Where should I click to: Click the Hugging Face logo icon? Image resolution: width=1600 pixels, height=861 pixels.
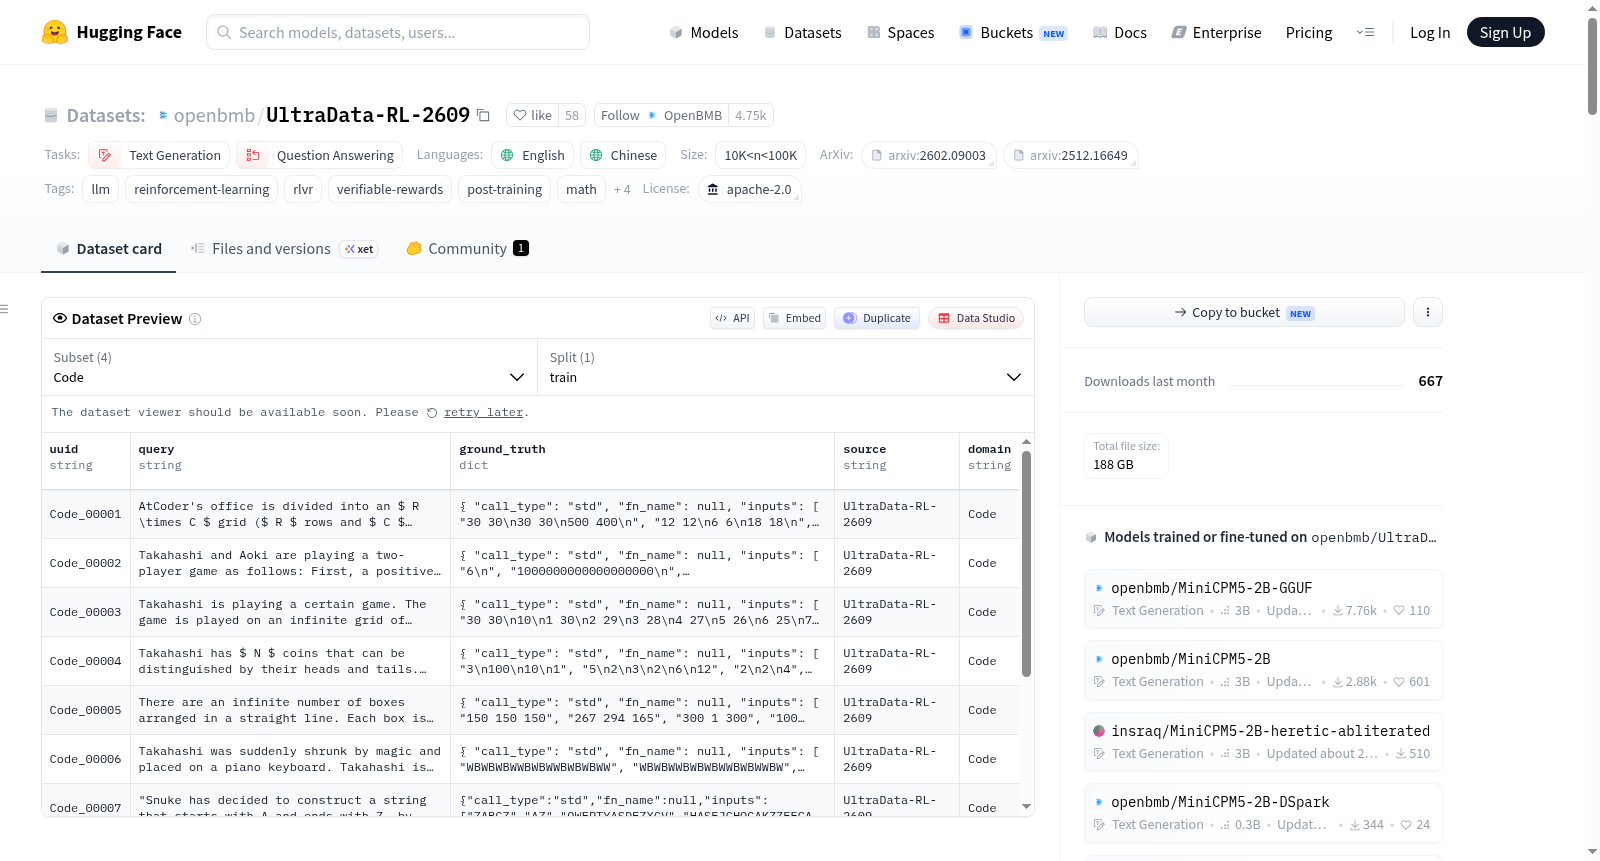pyautogui.click(x=55, y=32)
